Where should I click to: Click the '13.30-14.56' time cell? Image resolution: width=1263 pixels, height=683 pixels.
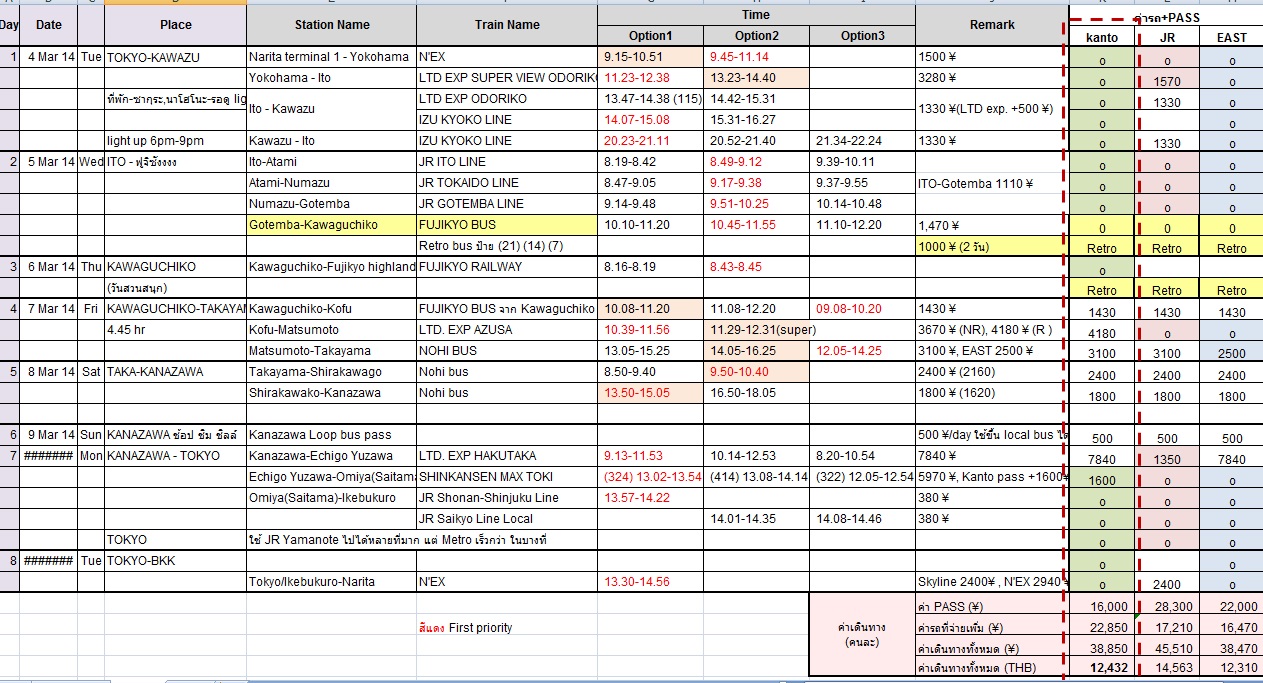click(651, 582)
